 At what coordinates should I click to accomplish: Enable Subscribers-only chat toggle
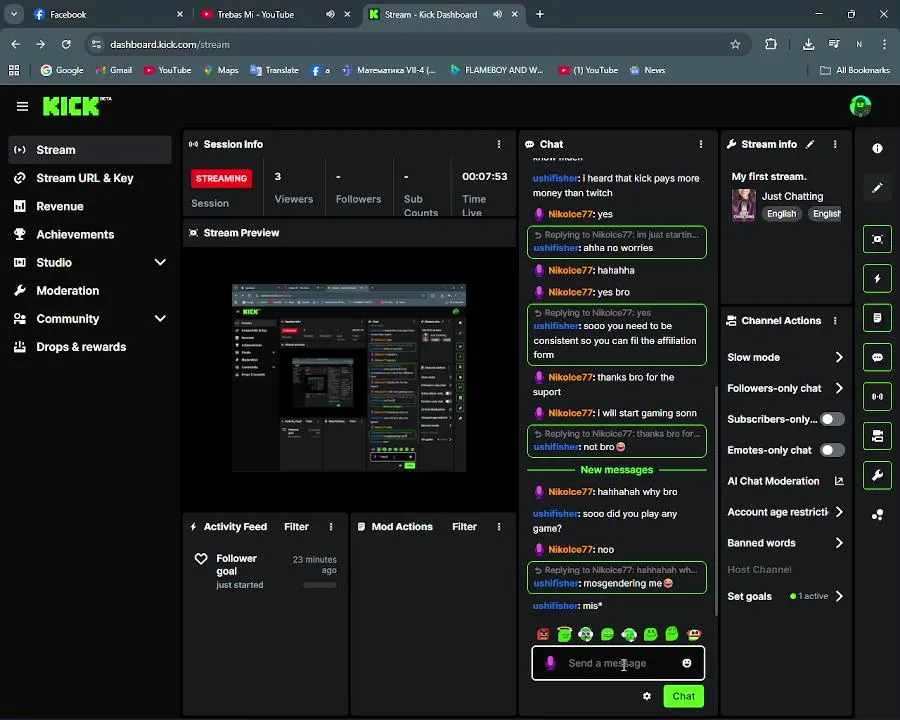click(832, 419)
